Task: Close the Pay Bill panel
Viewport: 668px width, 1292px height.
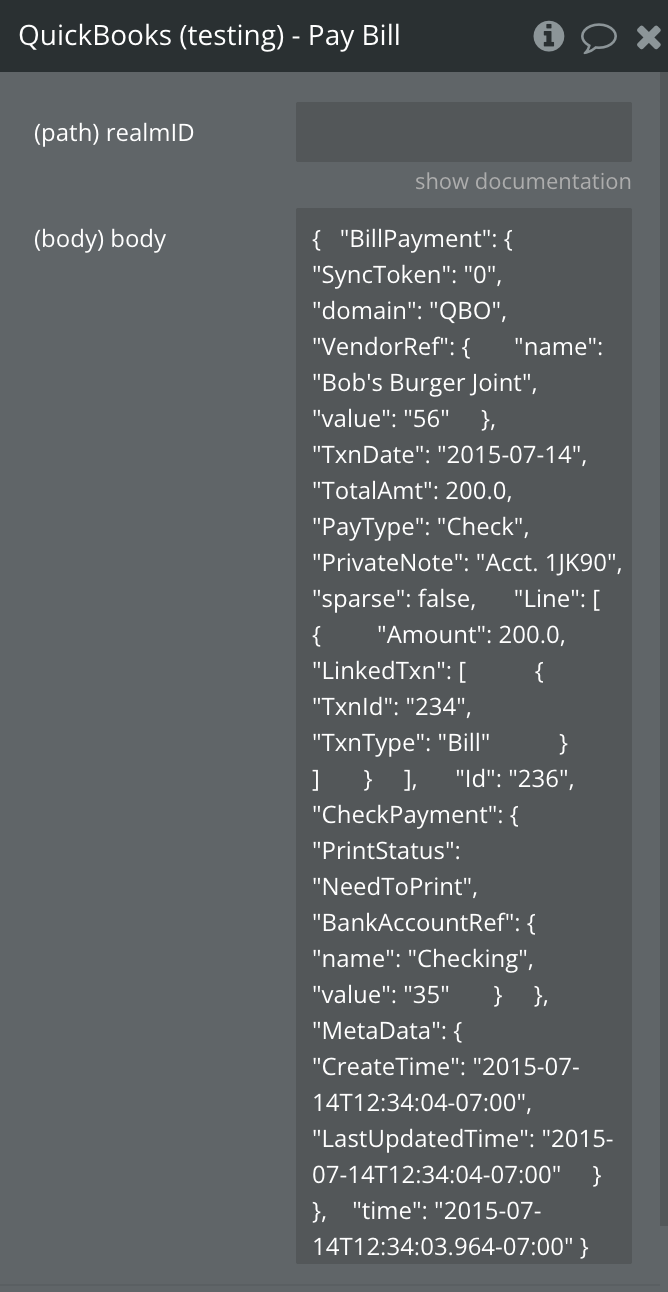Action: point(649,38)
